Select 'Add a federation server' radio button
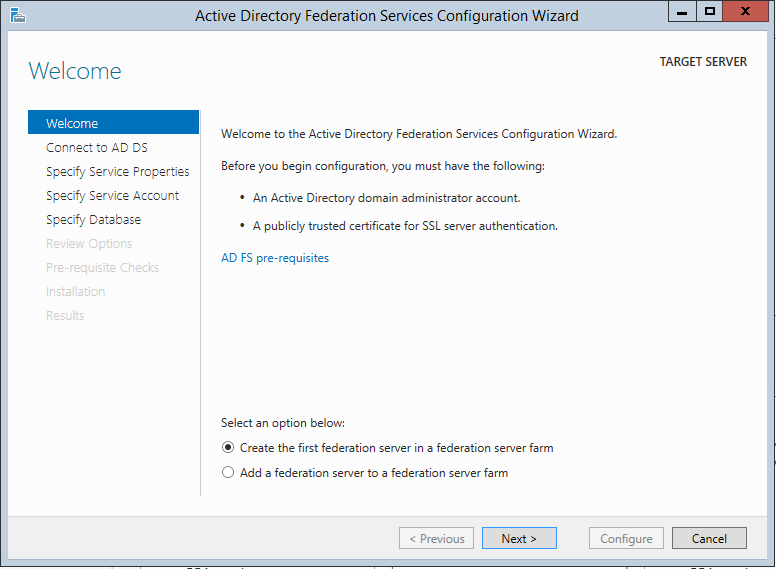This screenshot has width=776, height=569. (229, 473)
